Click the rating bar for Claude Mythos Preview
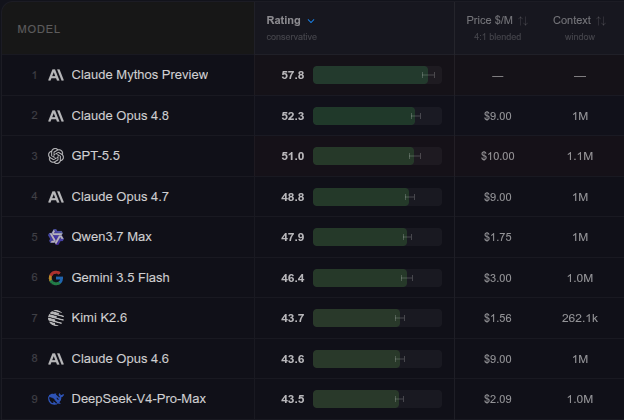 coord(377,75)
